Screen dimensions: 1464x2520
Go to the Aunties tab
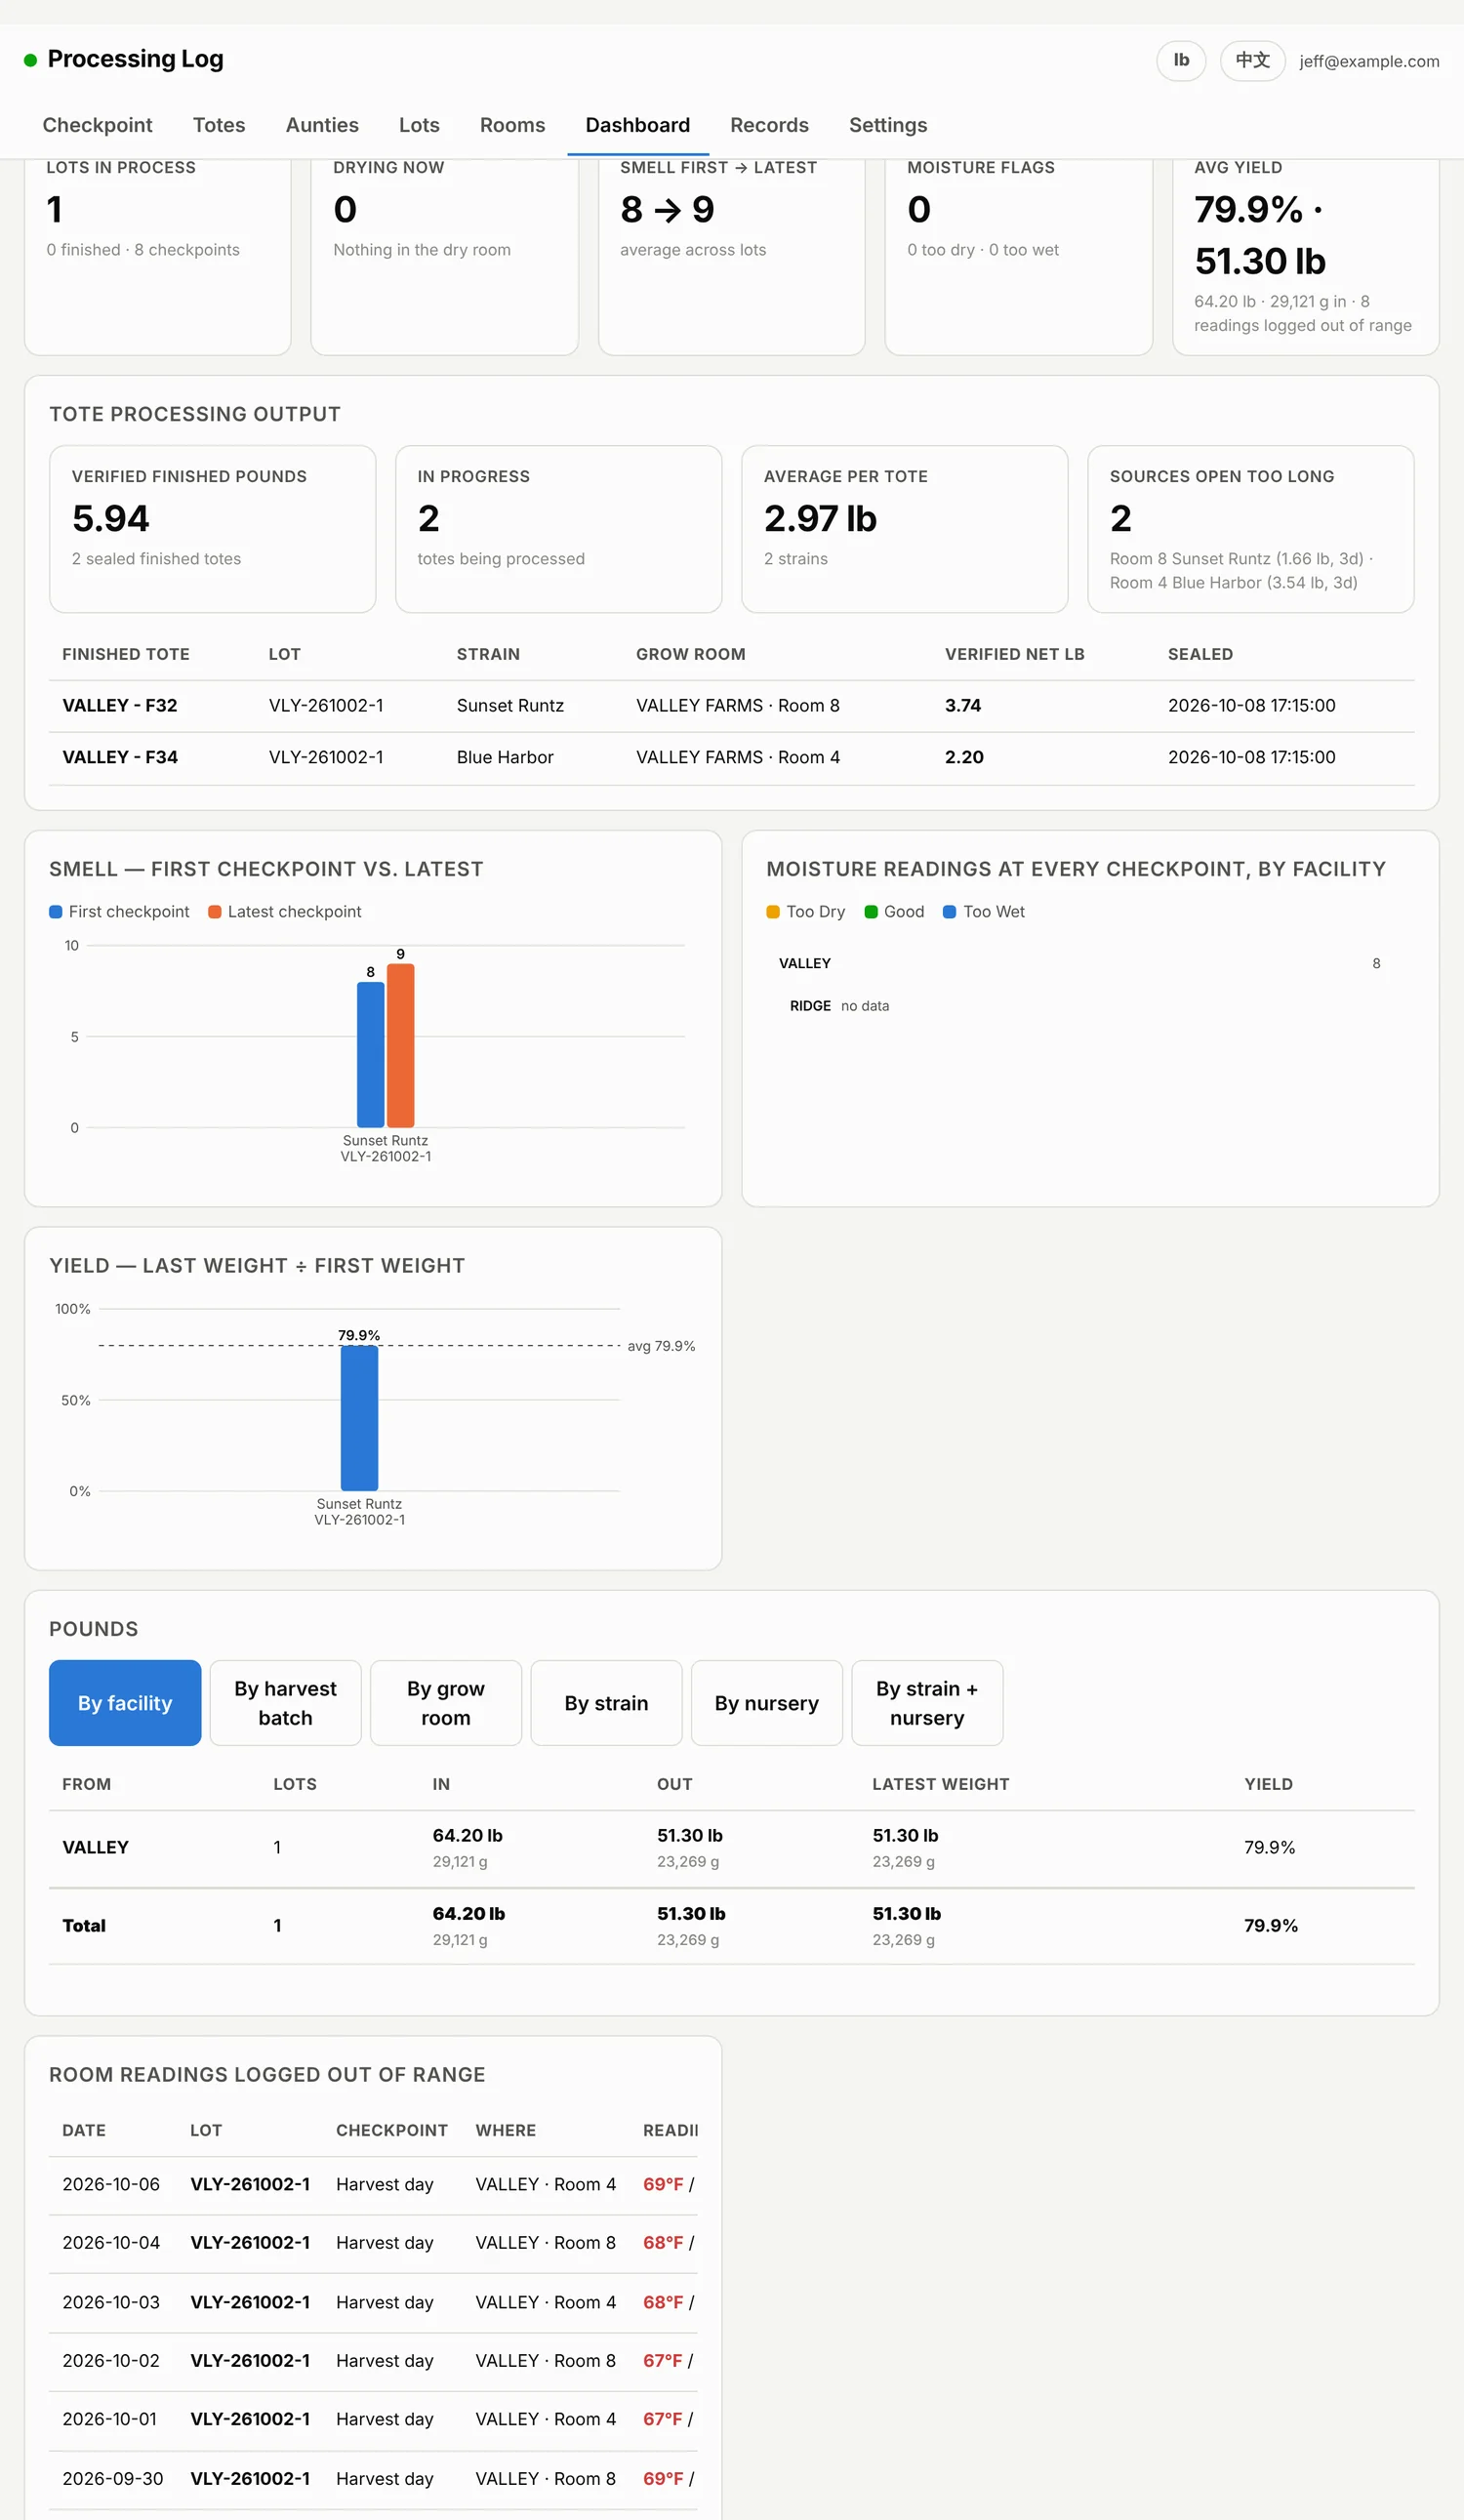[322, 125]
